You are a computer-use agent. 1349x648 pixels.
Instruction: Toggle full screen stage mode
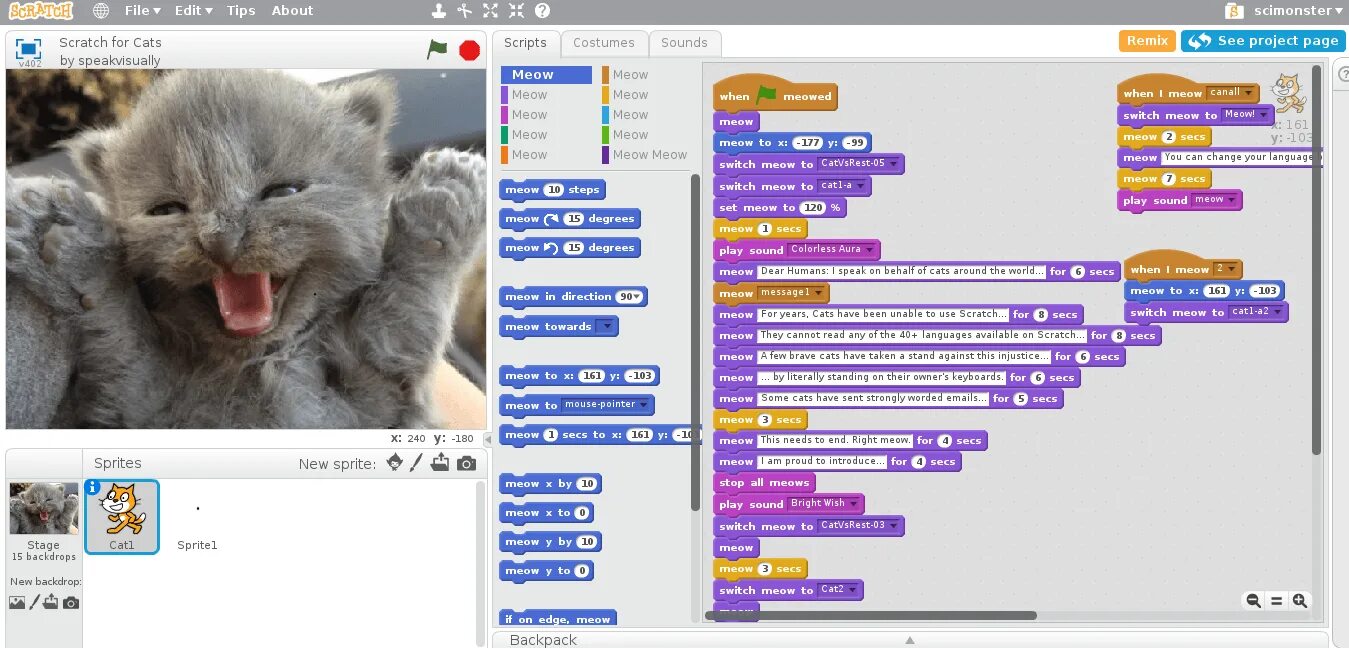click(x=28, y=48)
